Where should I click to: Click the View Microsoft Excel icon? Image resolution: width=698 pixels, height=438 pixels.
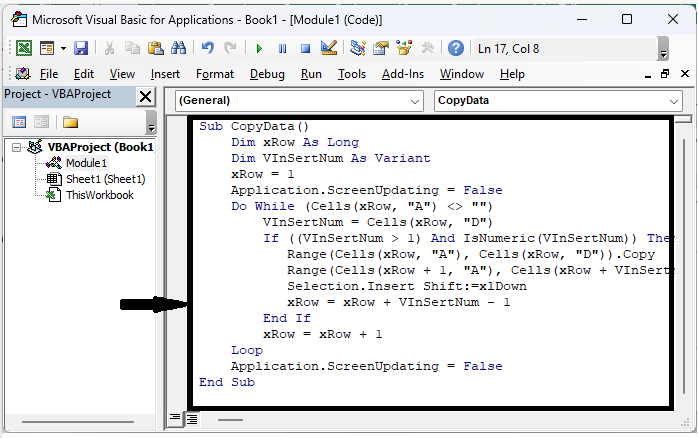click(x=24, y=48)
